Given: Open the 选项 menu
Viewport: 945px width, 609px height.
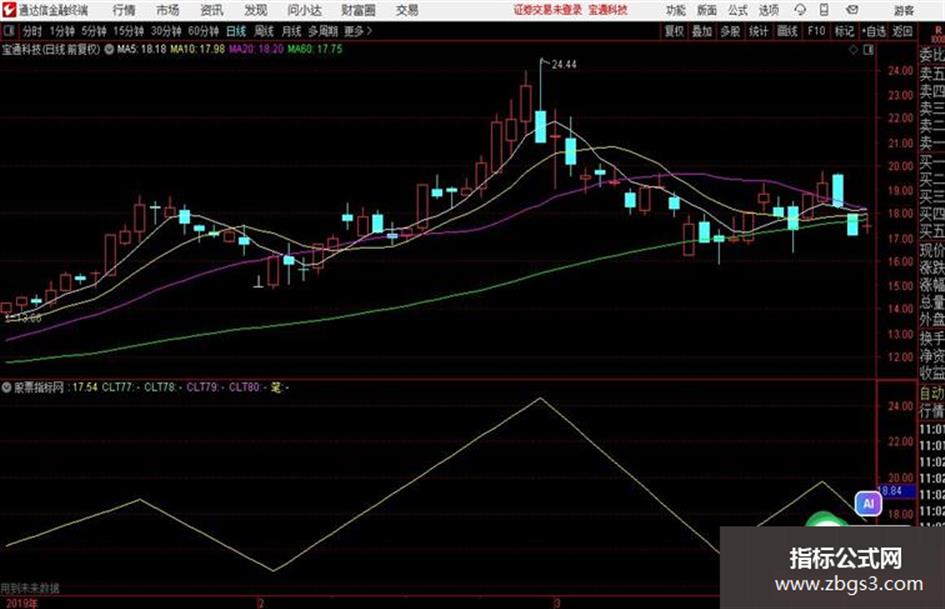Looking at the screenshot, I should (x=768, y=10).
